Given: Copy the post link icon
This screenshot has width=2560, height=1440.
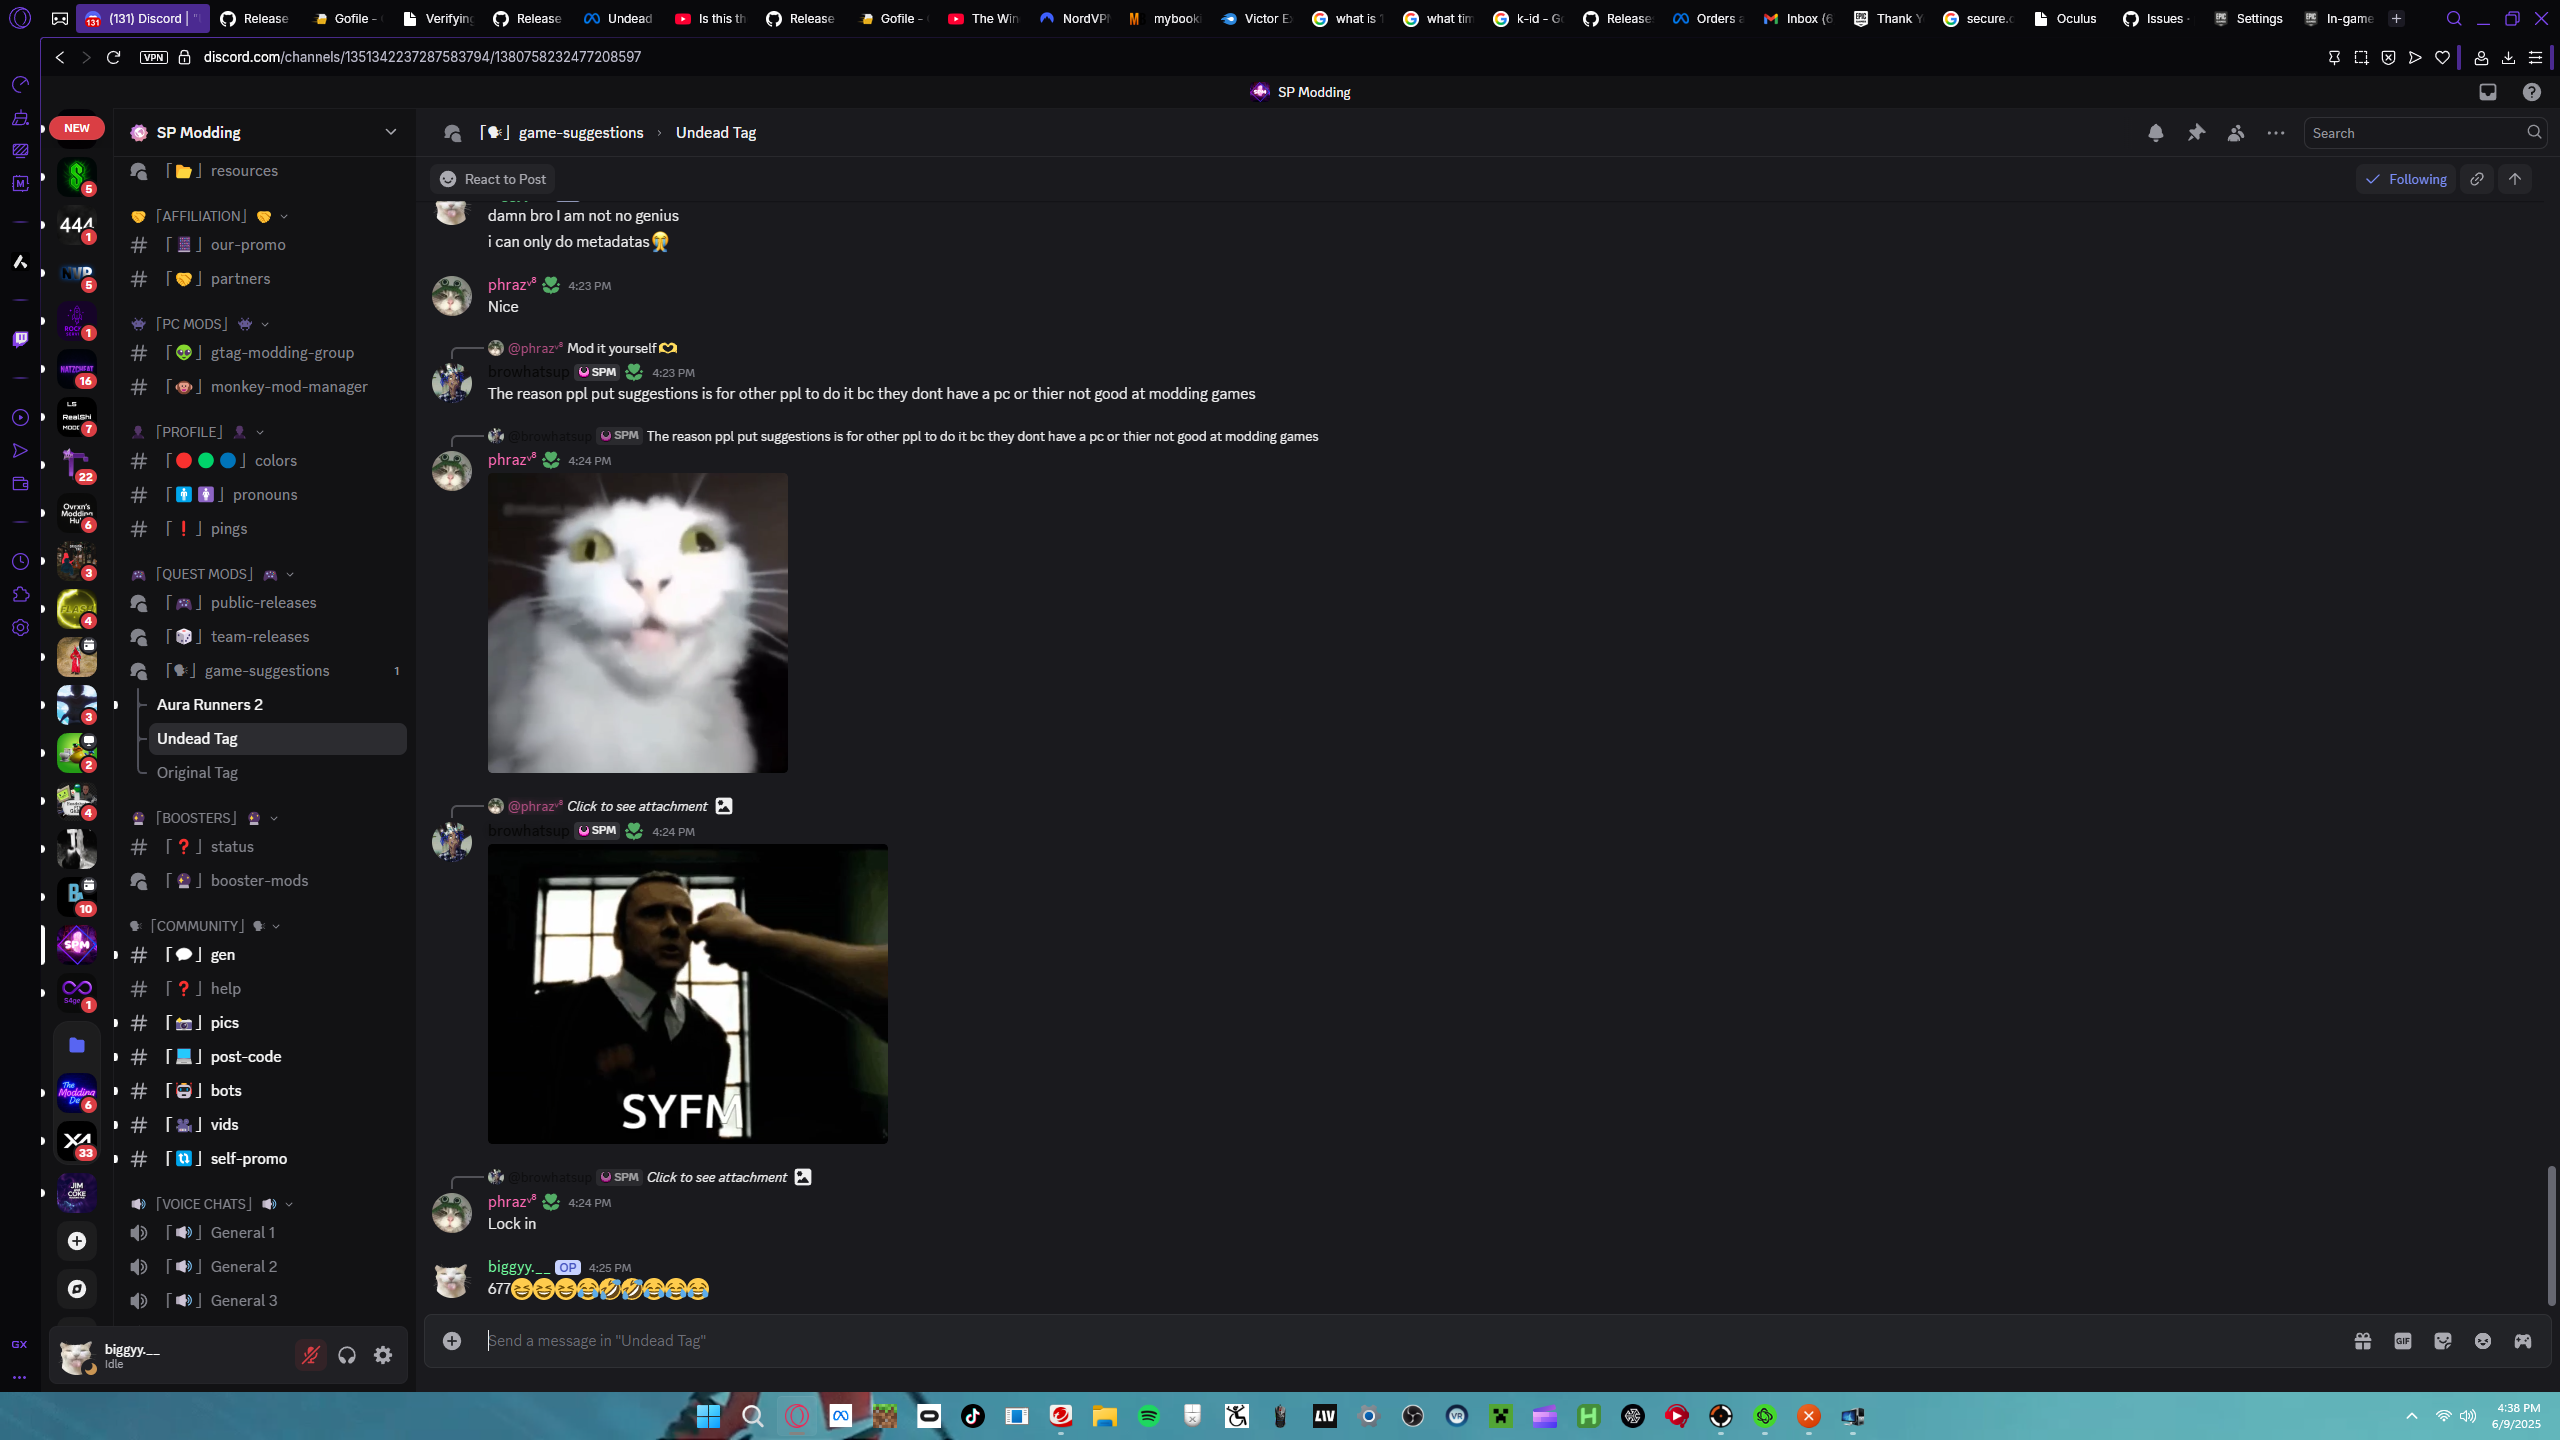Looking at the screenshot, I should point(2477,179).
